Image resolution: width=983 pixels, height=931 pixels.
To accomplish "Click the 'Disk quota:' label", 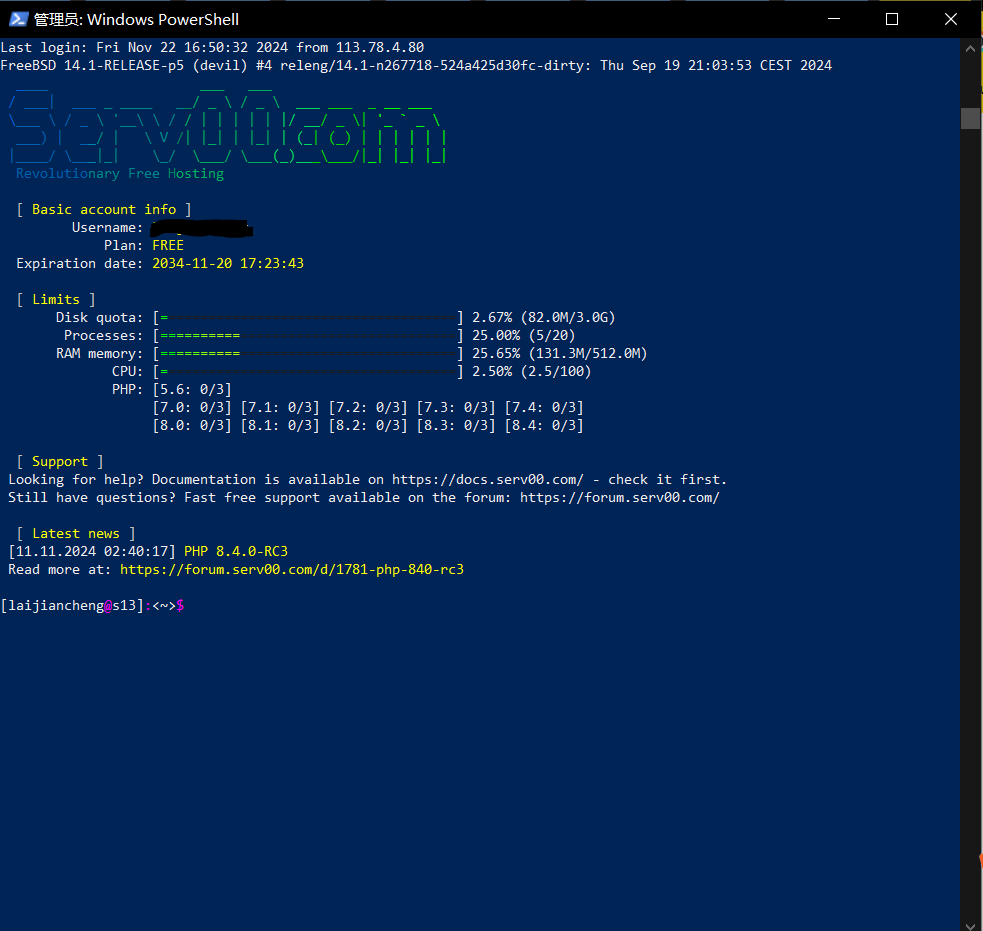I will click(100, 318).
